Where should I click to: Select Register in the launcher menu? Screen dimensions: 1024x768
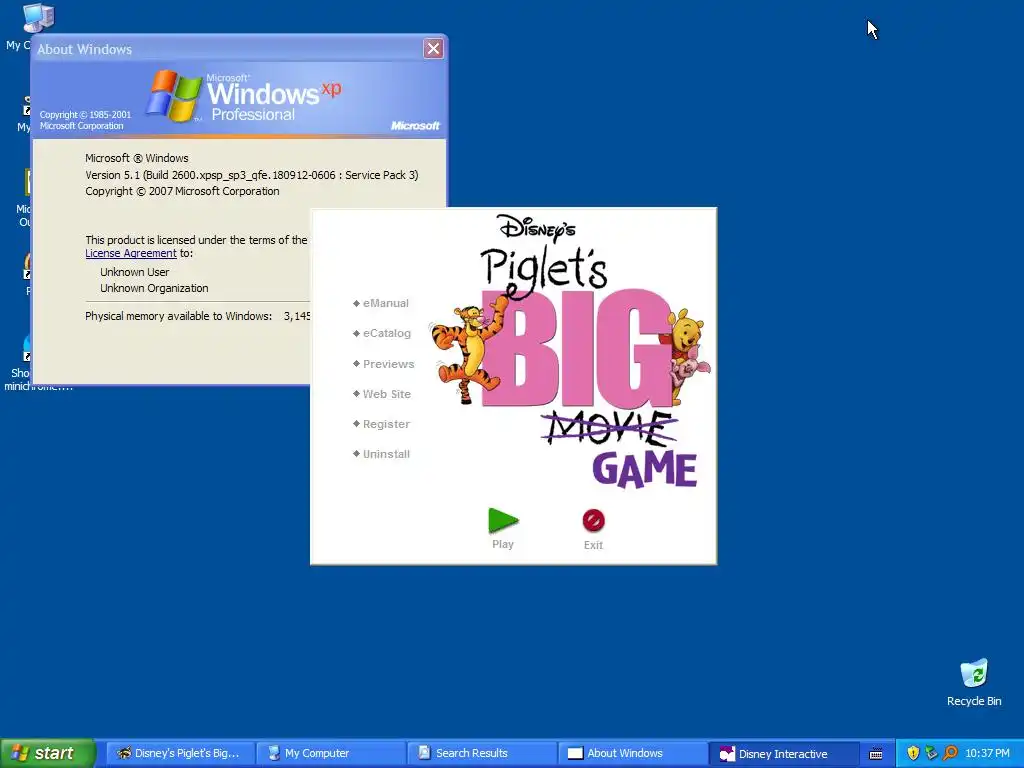point(381,424)
